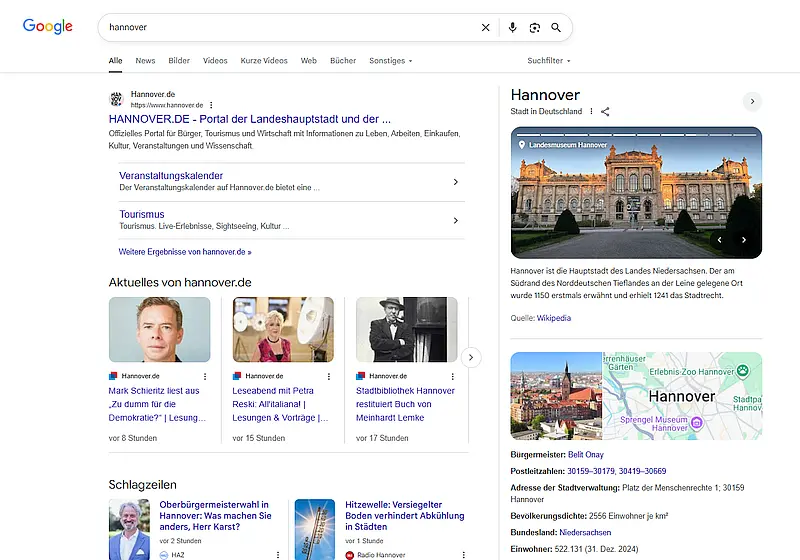Image resolution: width=800 pixels, height=560 pixels.
Task: Click the HAZ source icon
Action: pyautogui.click(x=164, y=555)
